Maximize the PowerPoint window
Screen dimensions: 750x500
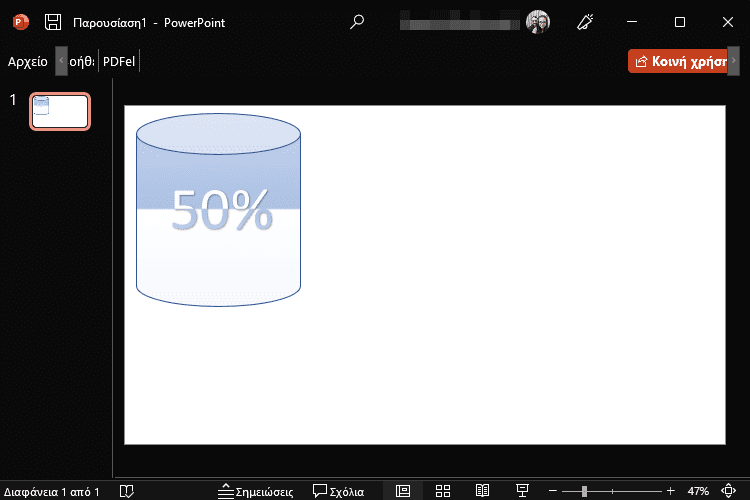680,22
